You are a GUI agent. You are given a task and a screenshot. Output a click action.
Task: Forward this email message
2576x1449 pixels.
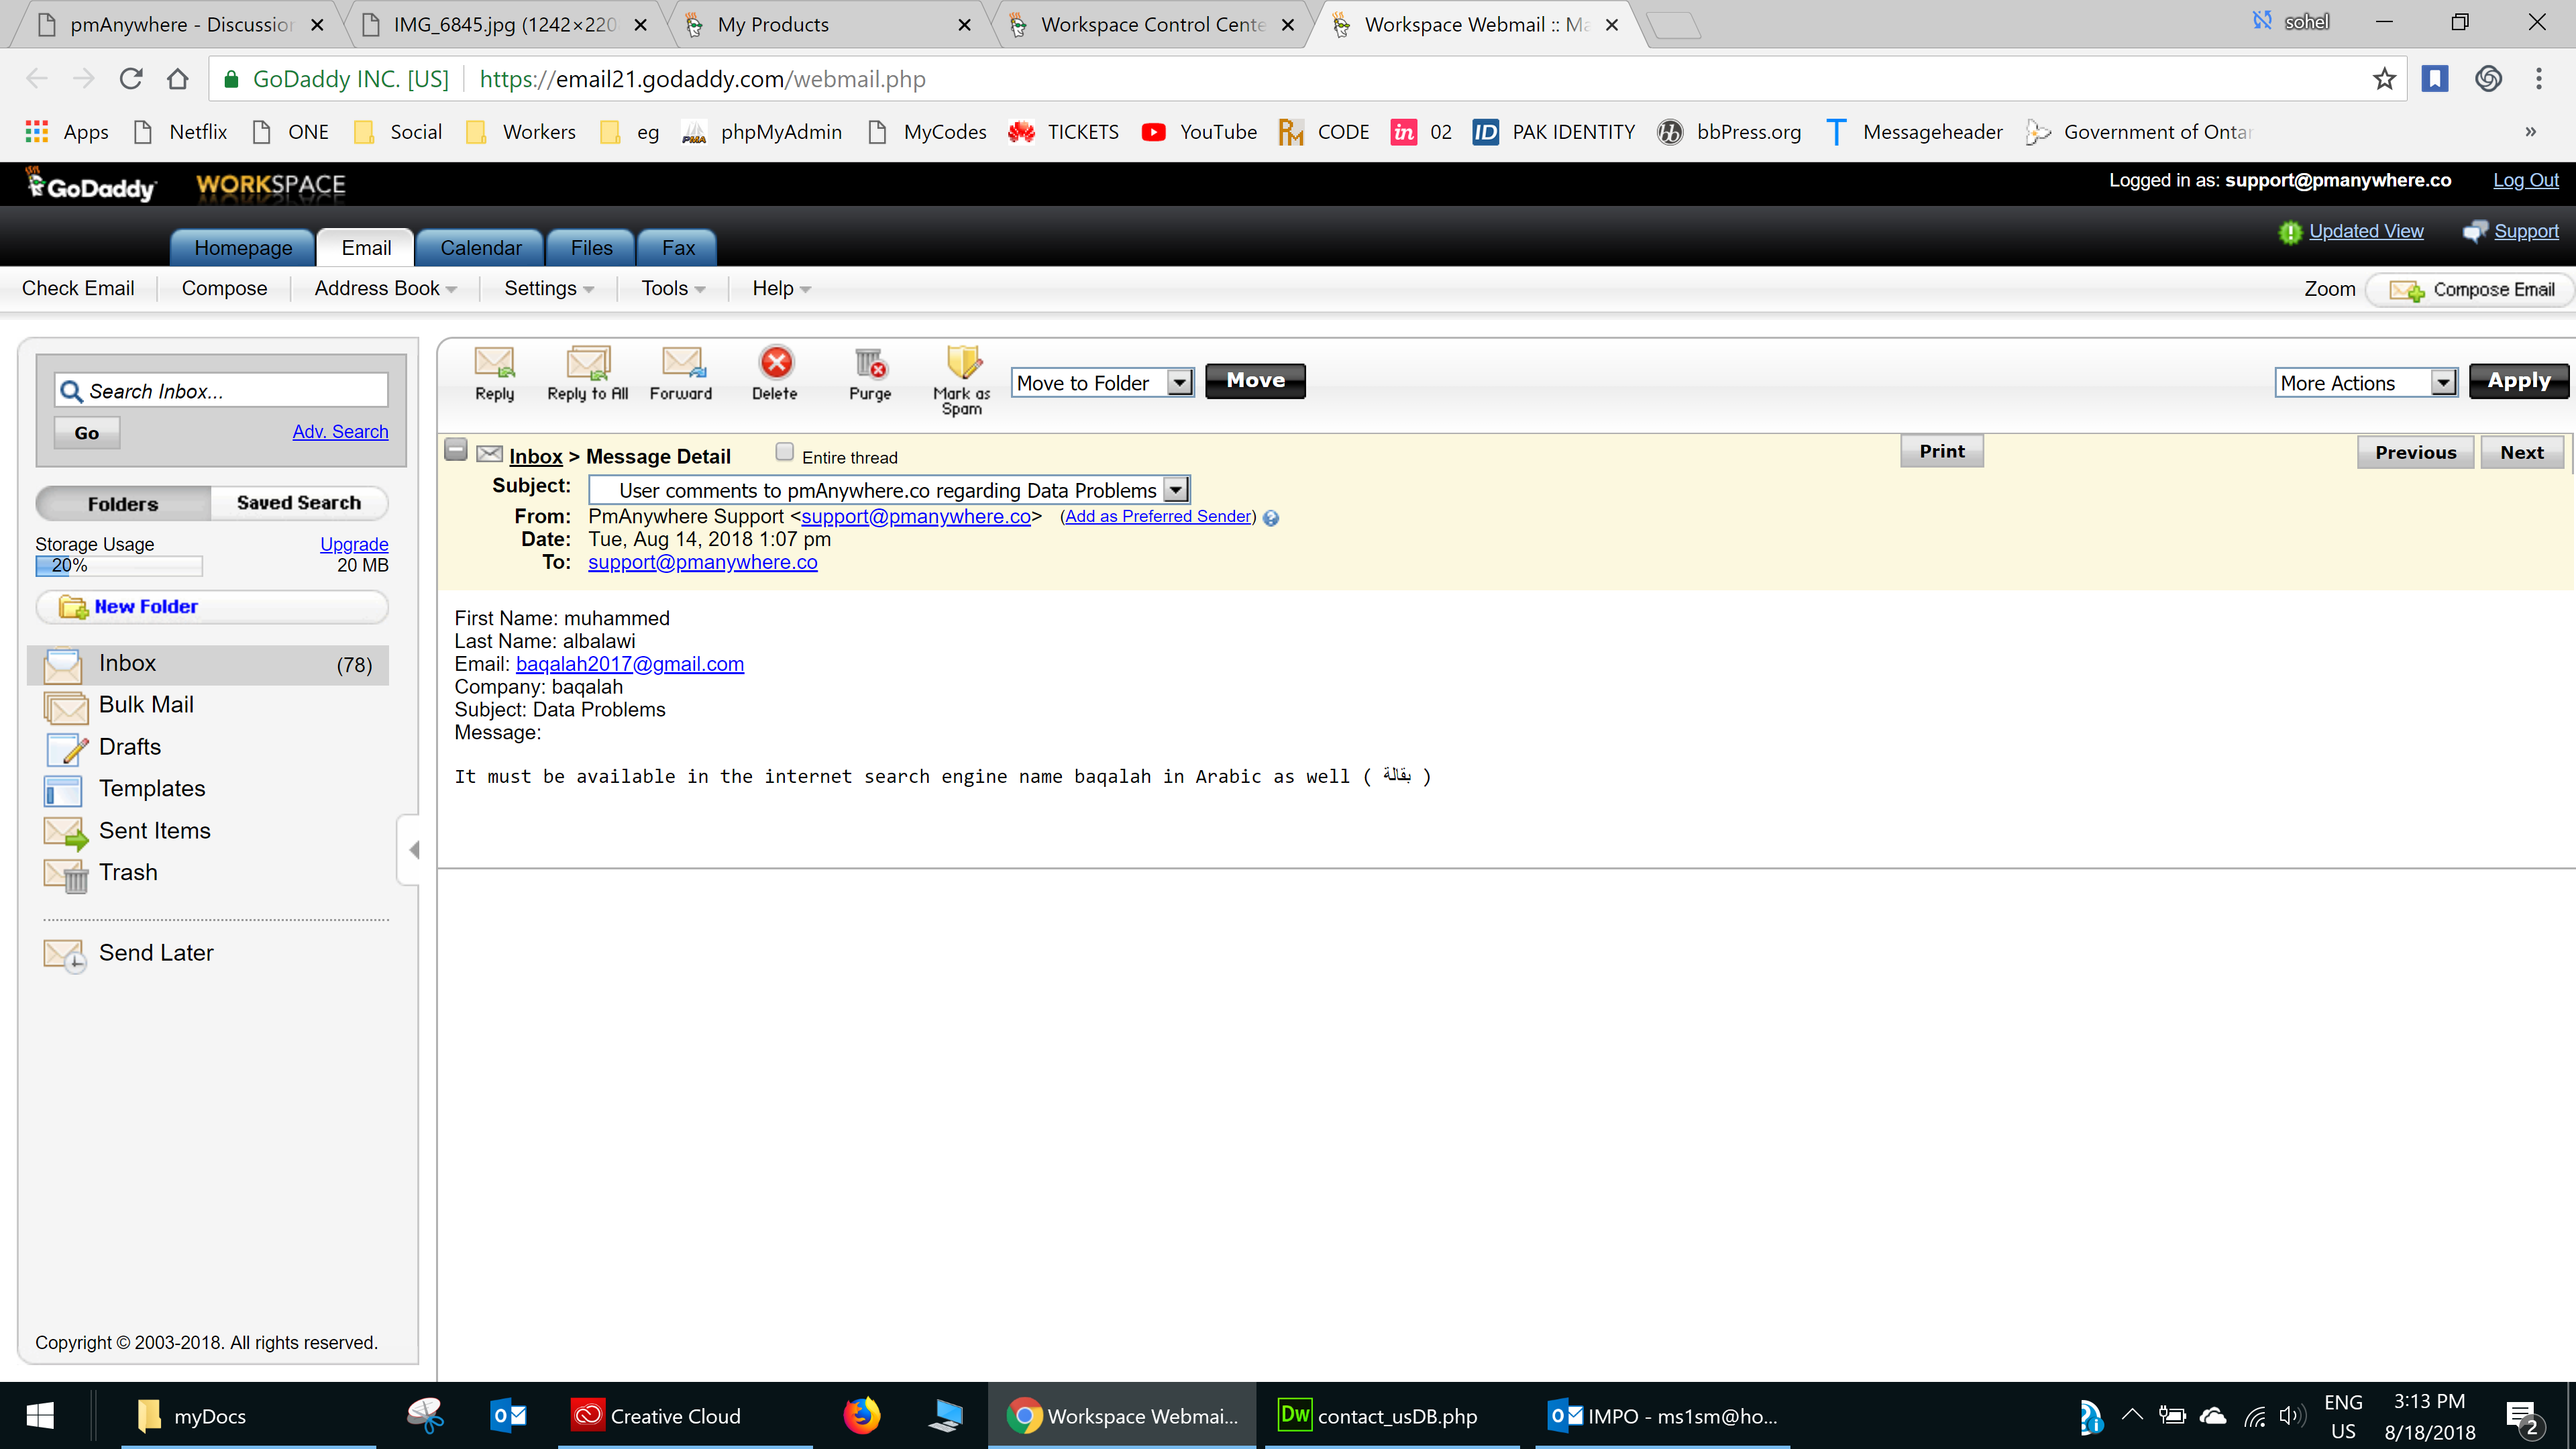(682, 363)
